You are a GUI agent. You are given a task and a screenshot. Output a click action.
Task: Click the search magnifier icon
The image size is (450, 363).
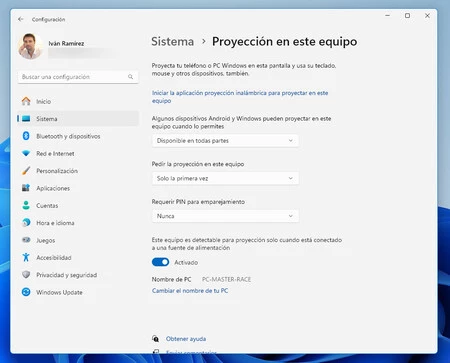[x=130, y=77]
